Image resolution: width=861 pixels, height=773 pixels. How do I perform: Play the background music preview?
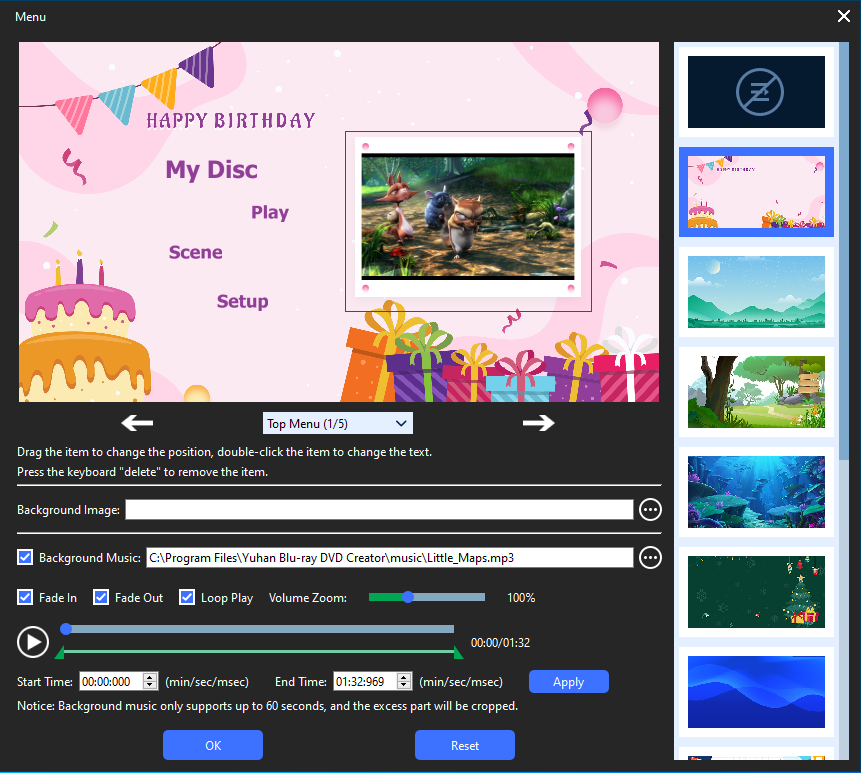pos(33,642)
